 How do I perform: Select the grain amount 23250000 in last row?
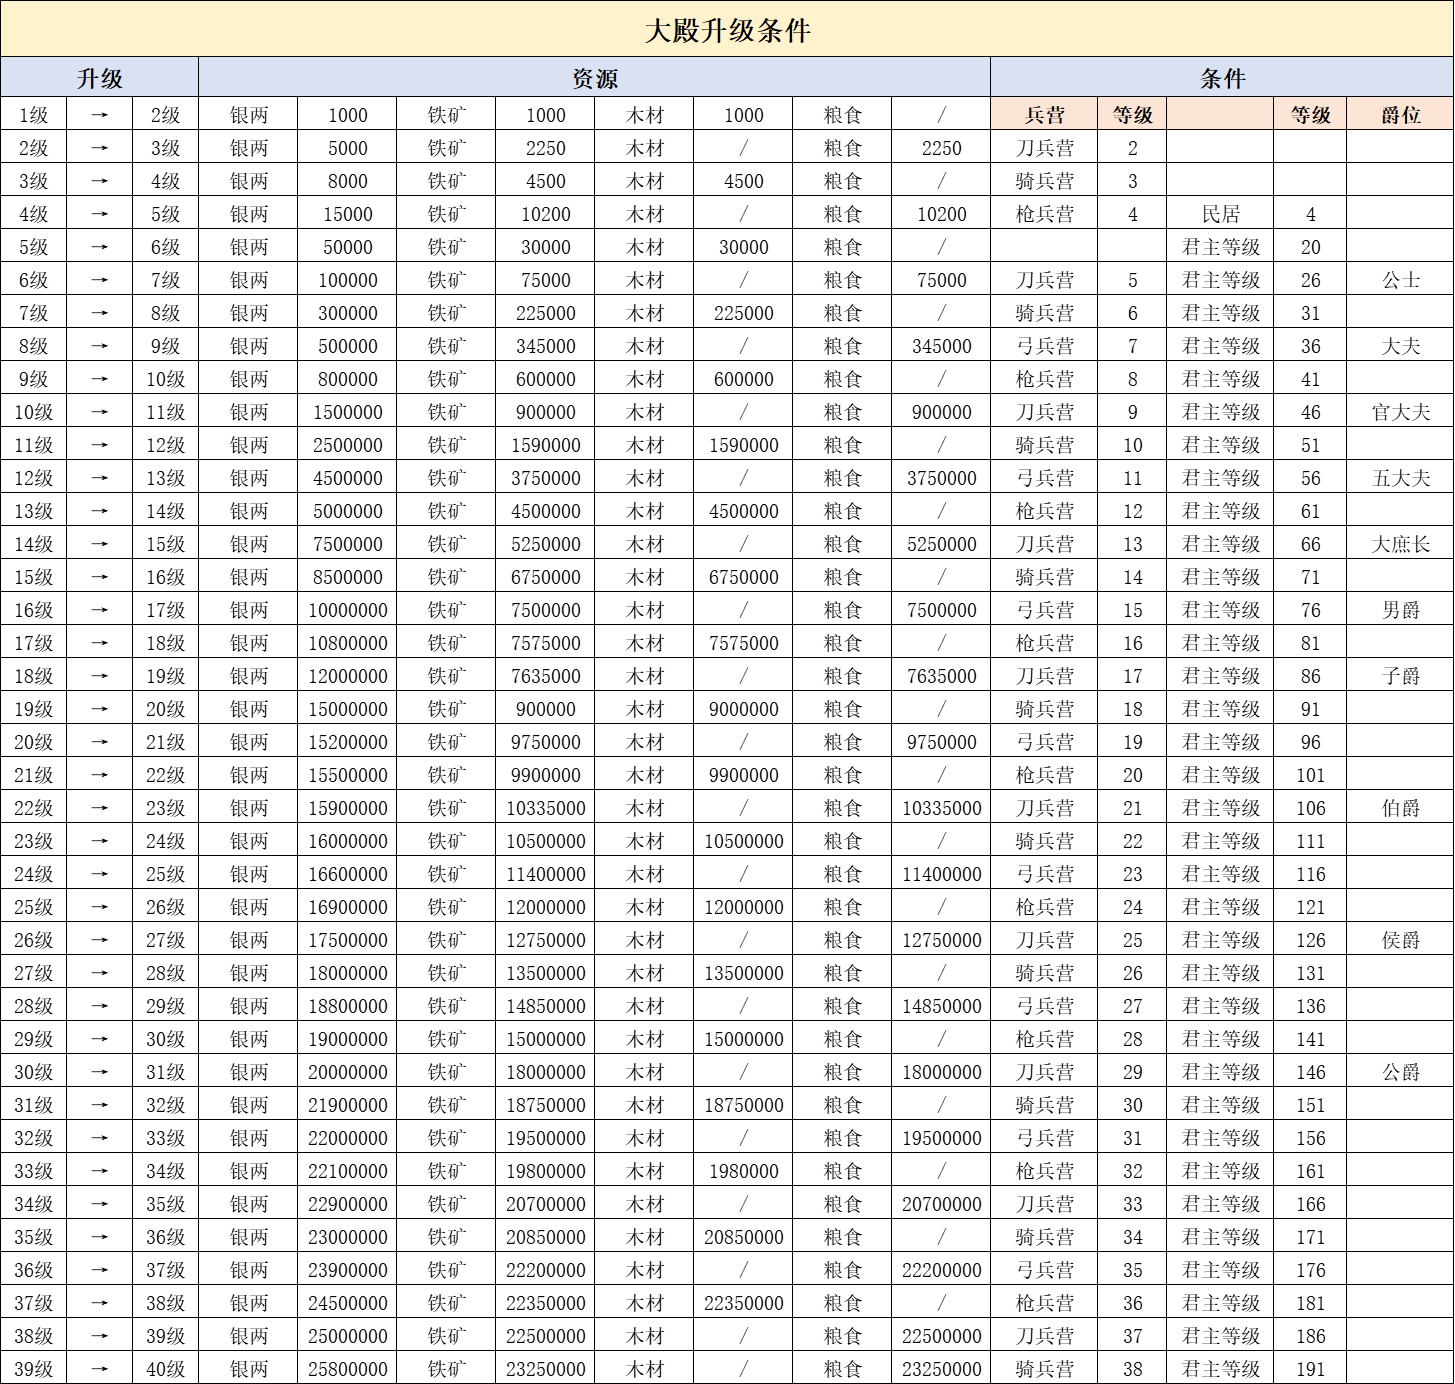pyautogui.click(x=941, y=1369)
